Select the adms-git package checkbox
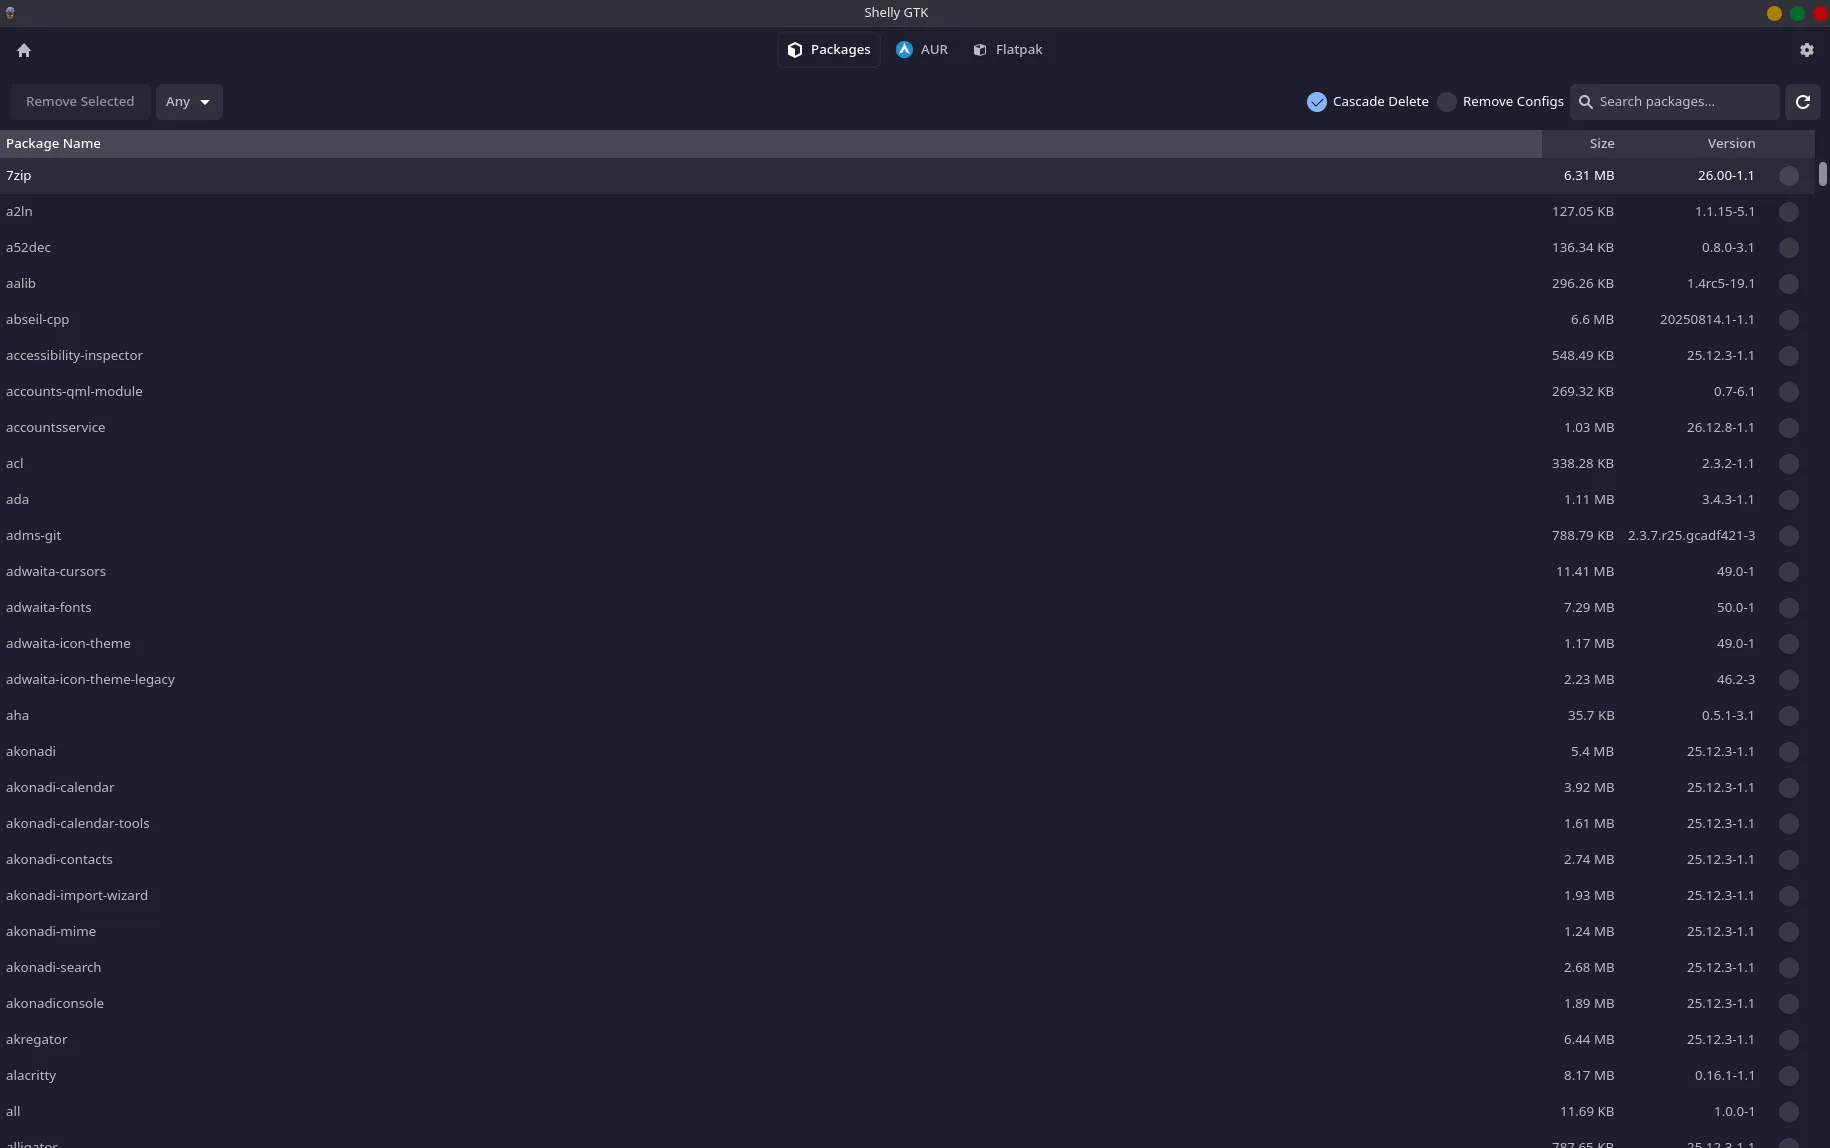Screen dimensions: 1830x1148 click(x=1789, y=536)
